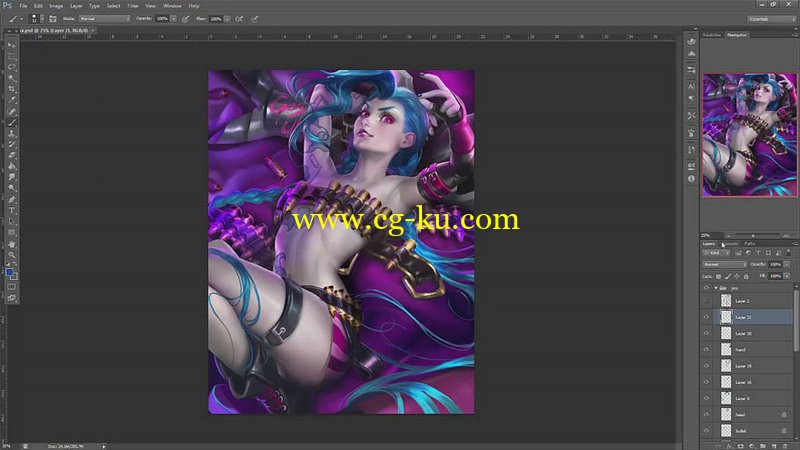Open the Brush panel toggle in options bar
The image size is (800, 450).
coord(53,19)
